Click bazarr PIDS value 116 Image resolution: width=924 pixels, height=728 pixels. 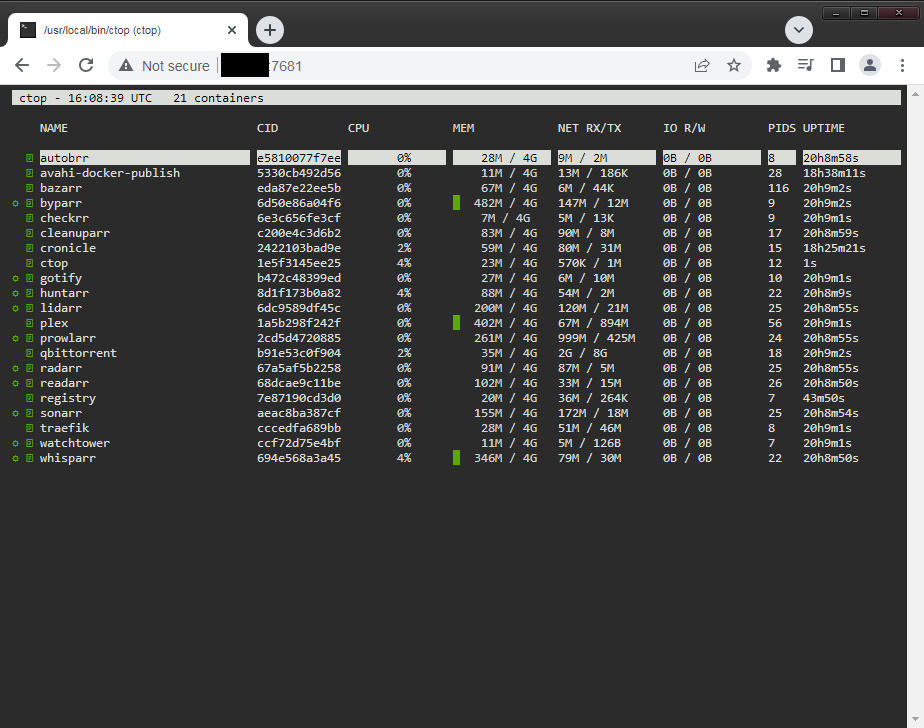click(x=778, y=188)
